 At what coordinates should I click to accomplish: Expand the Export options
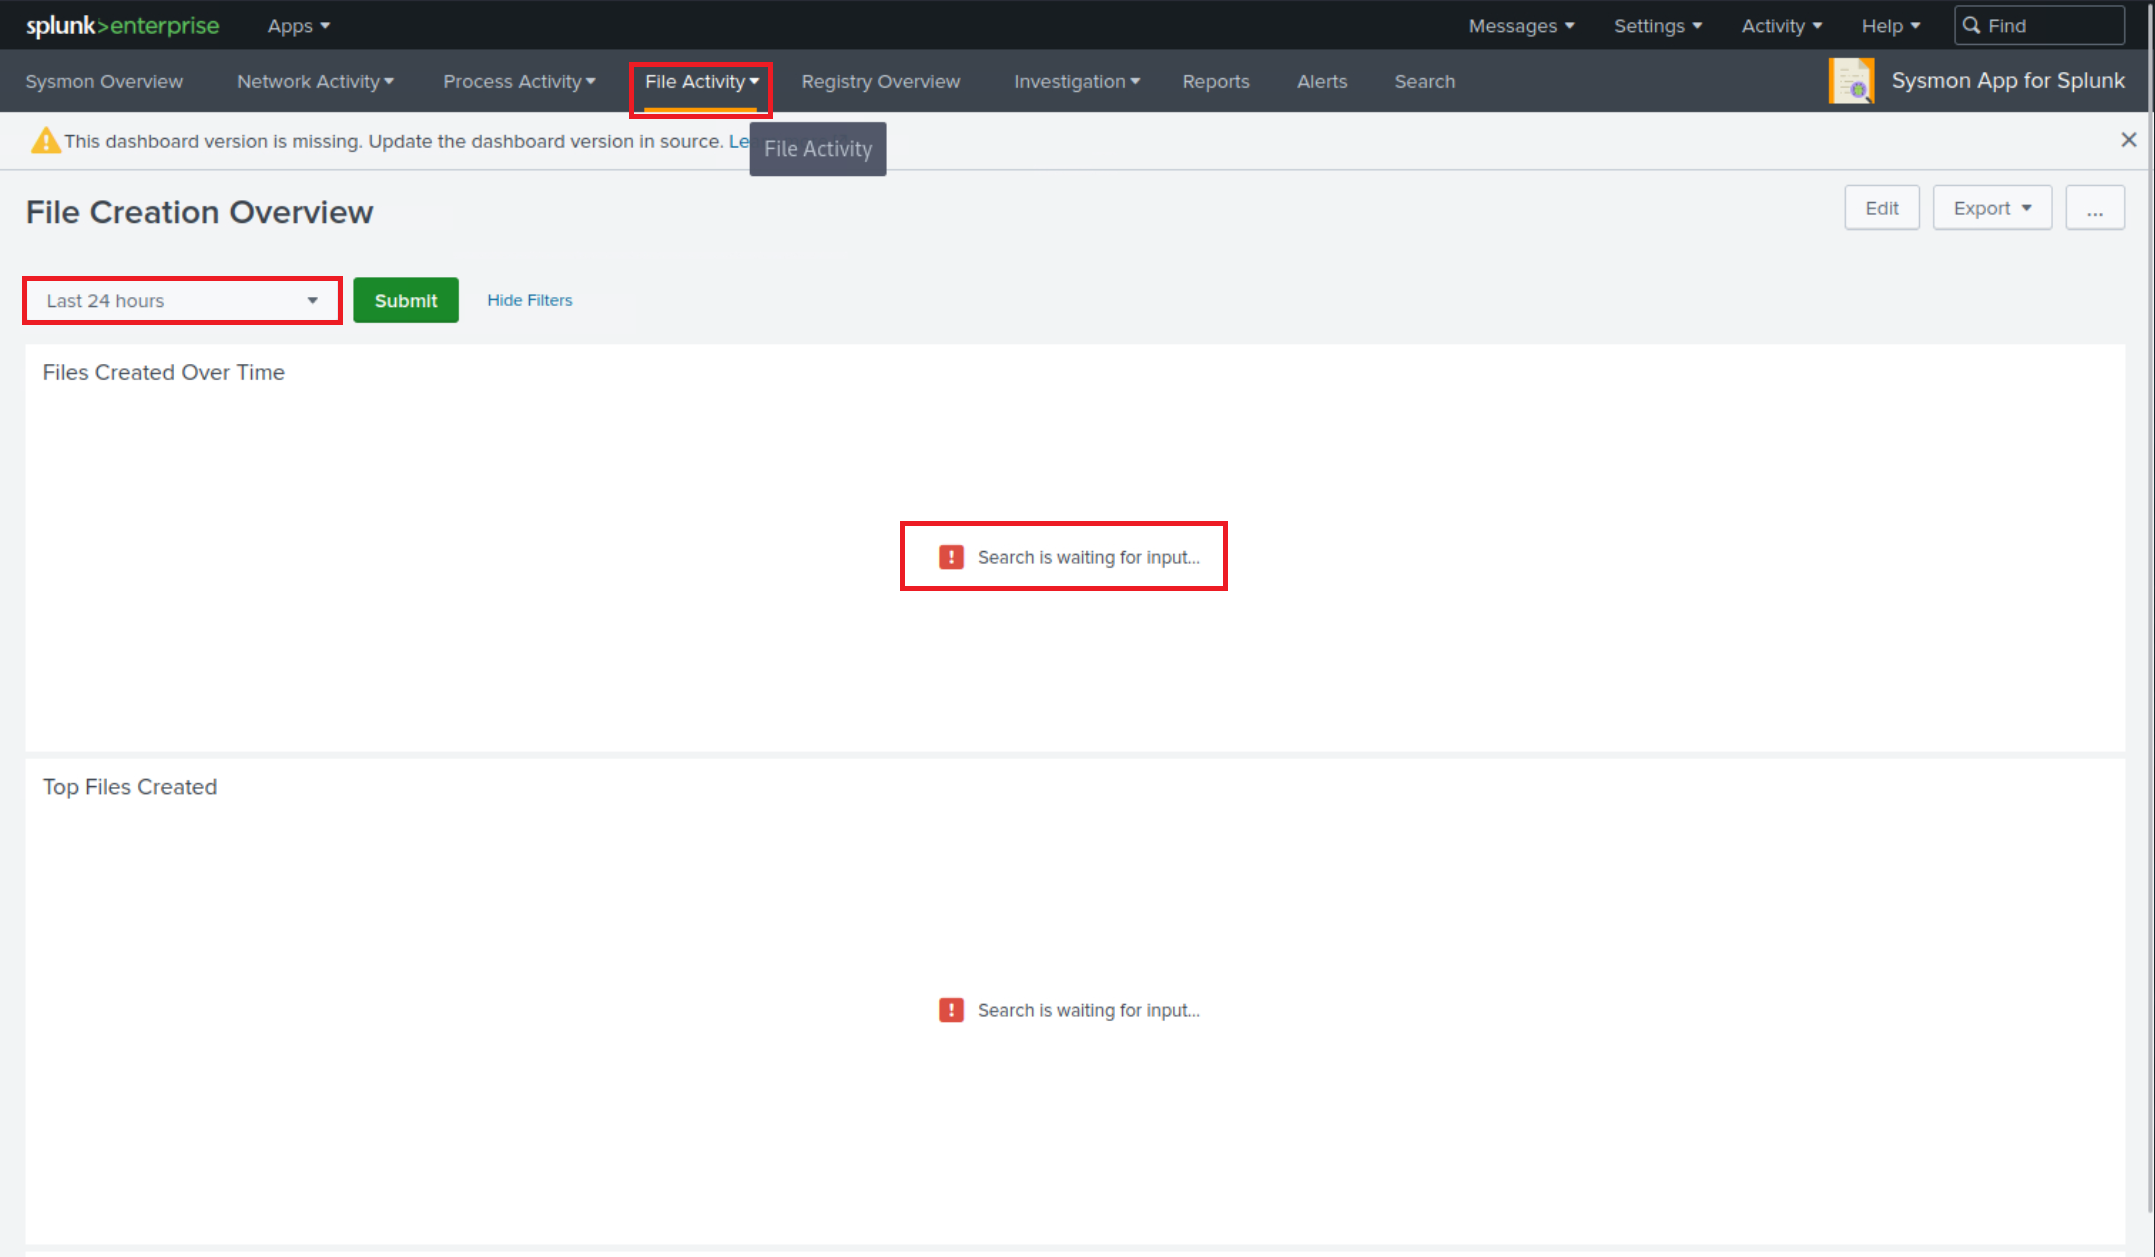(x=1991, y=207)
